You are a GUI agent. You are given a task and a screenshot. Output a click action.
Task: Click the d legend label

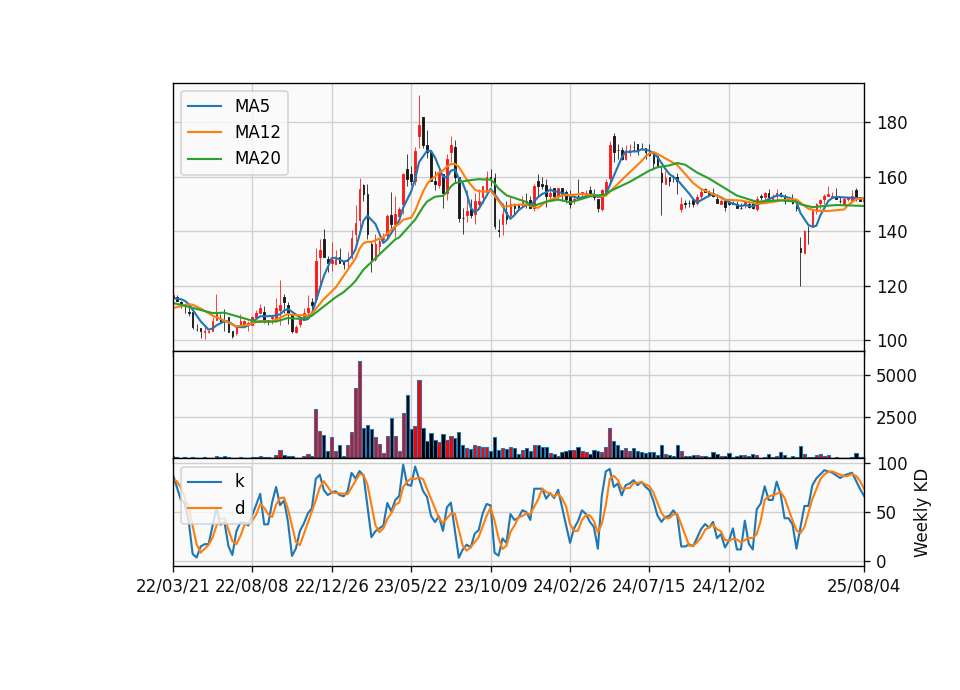(239, 508)
